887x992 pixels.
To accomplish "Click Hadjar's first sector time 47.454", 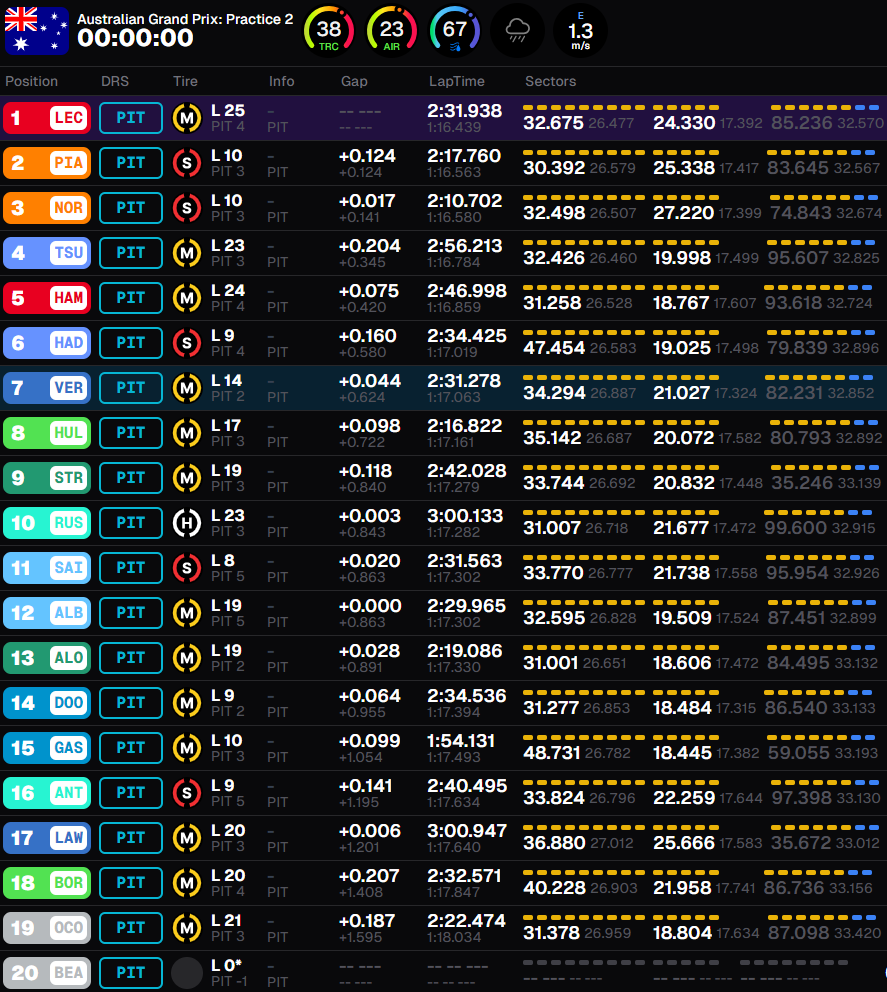I will 554,348.
